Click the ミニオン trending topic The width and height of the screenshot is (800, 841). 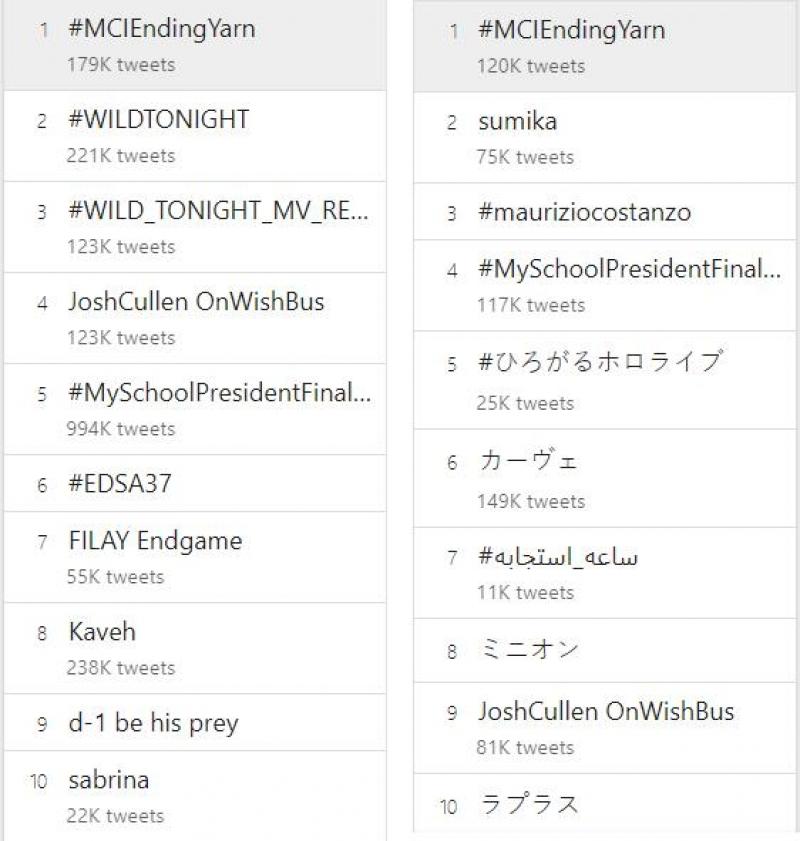click(x=528, y=650)
